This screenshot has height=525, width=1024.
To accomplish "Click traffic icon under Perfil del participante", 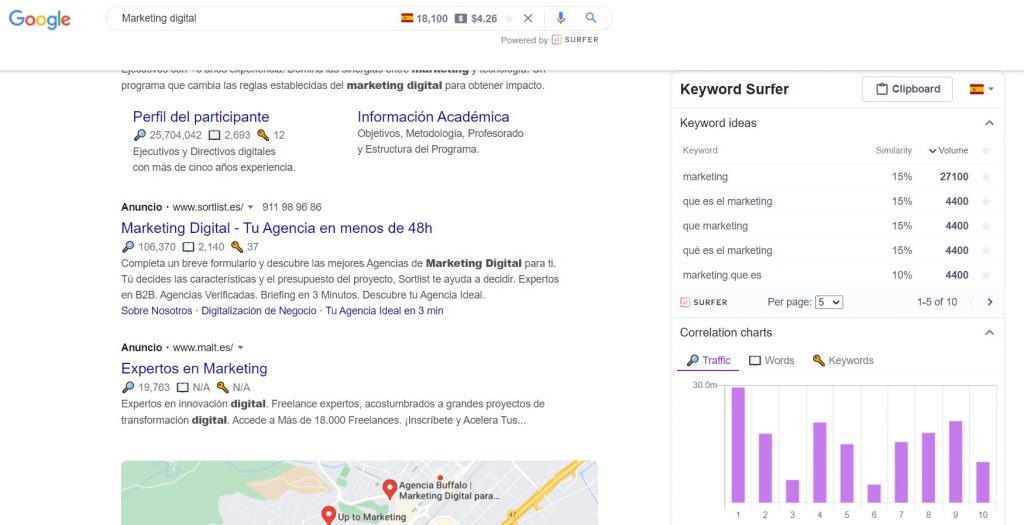I will pos(140,135).
